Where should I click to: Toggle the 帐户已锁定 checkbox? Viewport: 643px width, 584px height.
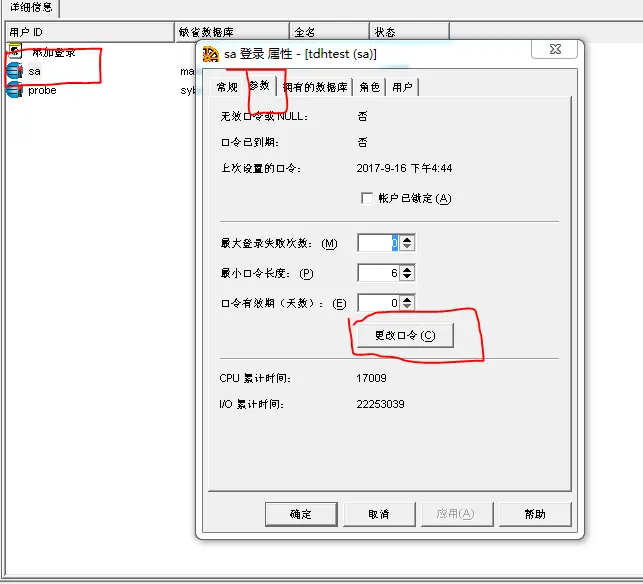pyautogui.click(x=367, y=198)
